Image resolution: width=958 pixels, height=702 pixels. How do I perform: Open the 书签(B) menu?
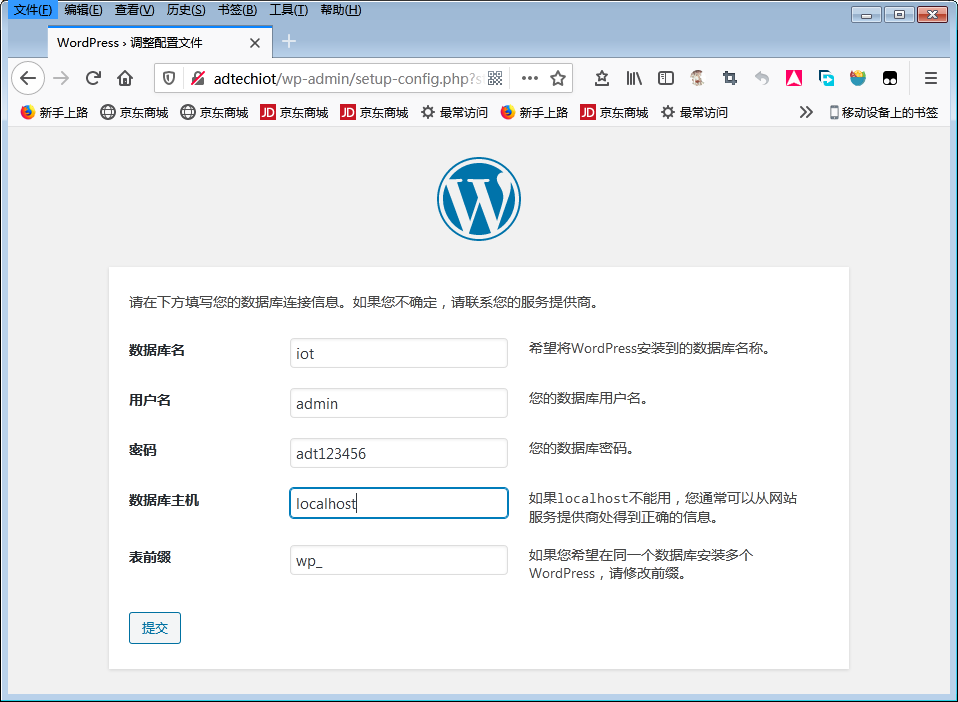coord(237,10)
